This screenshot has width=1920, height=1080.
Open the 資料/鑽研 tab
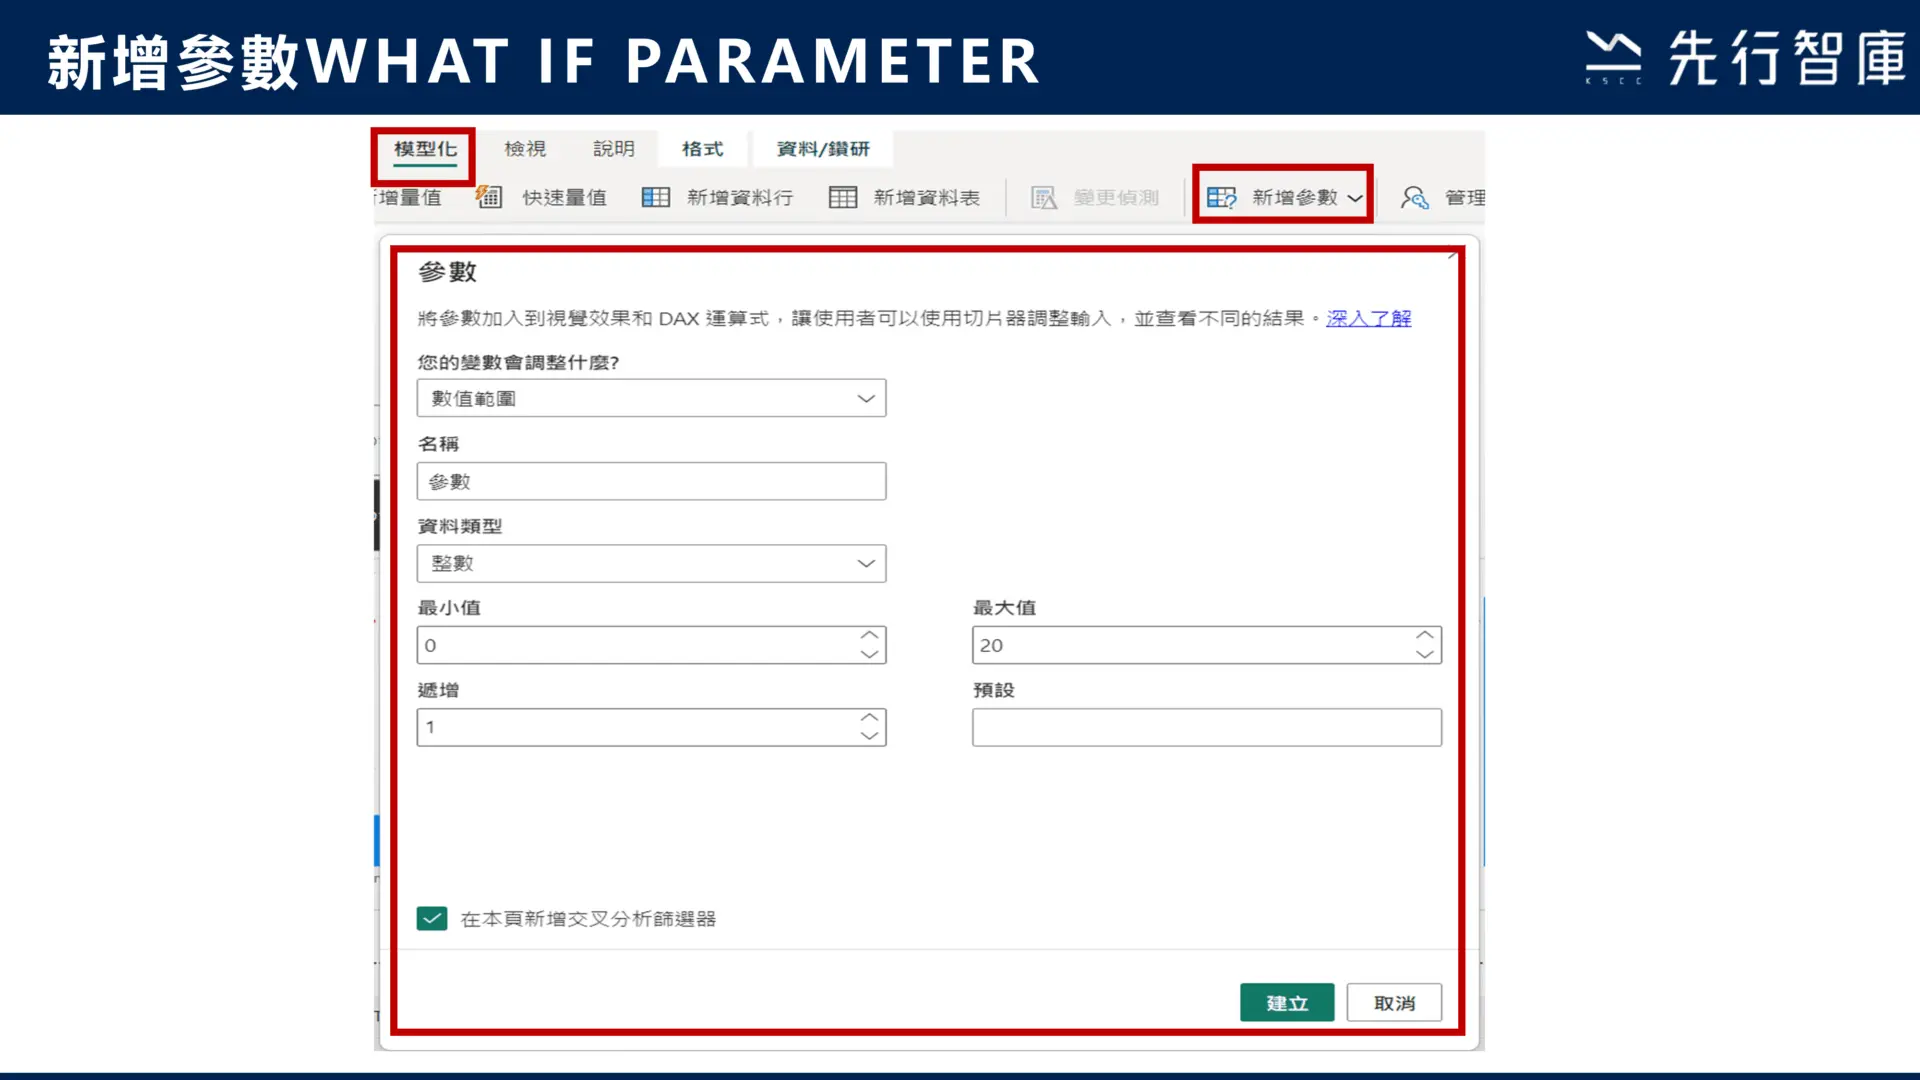tap(823, 149)
